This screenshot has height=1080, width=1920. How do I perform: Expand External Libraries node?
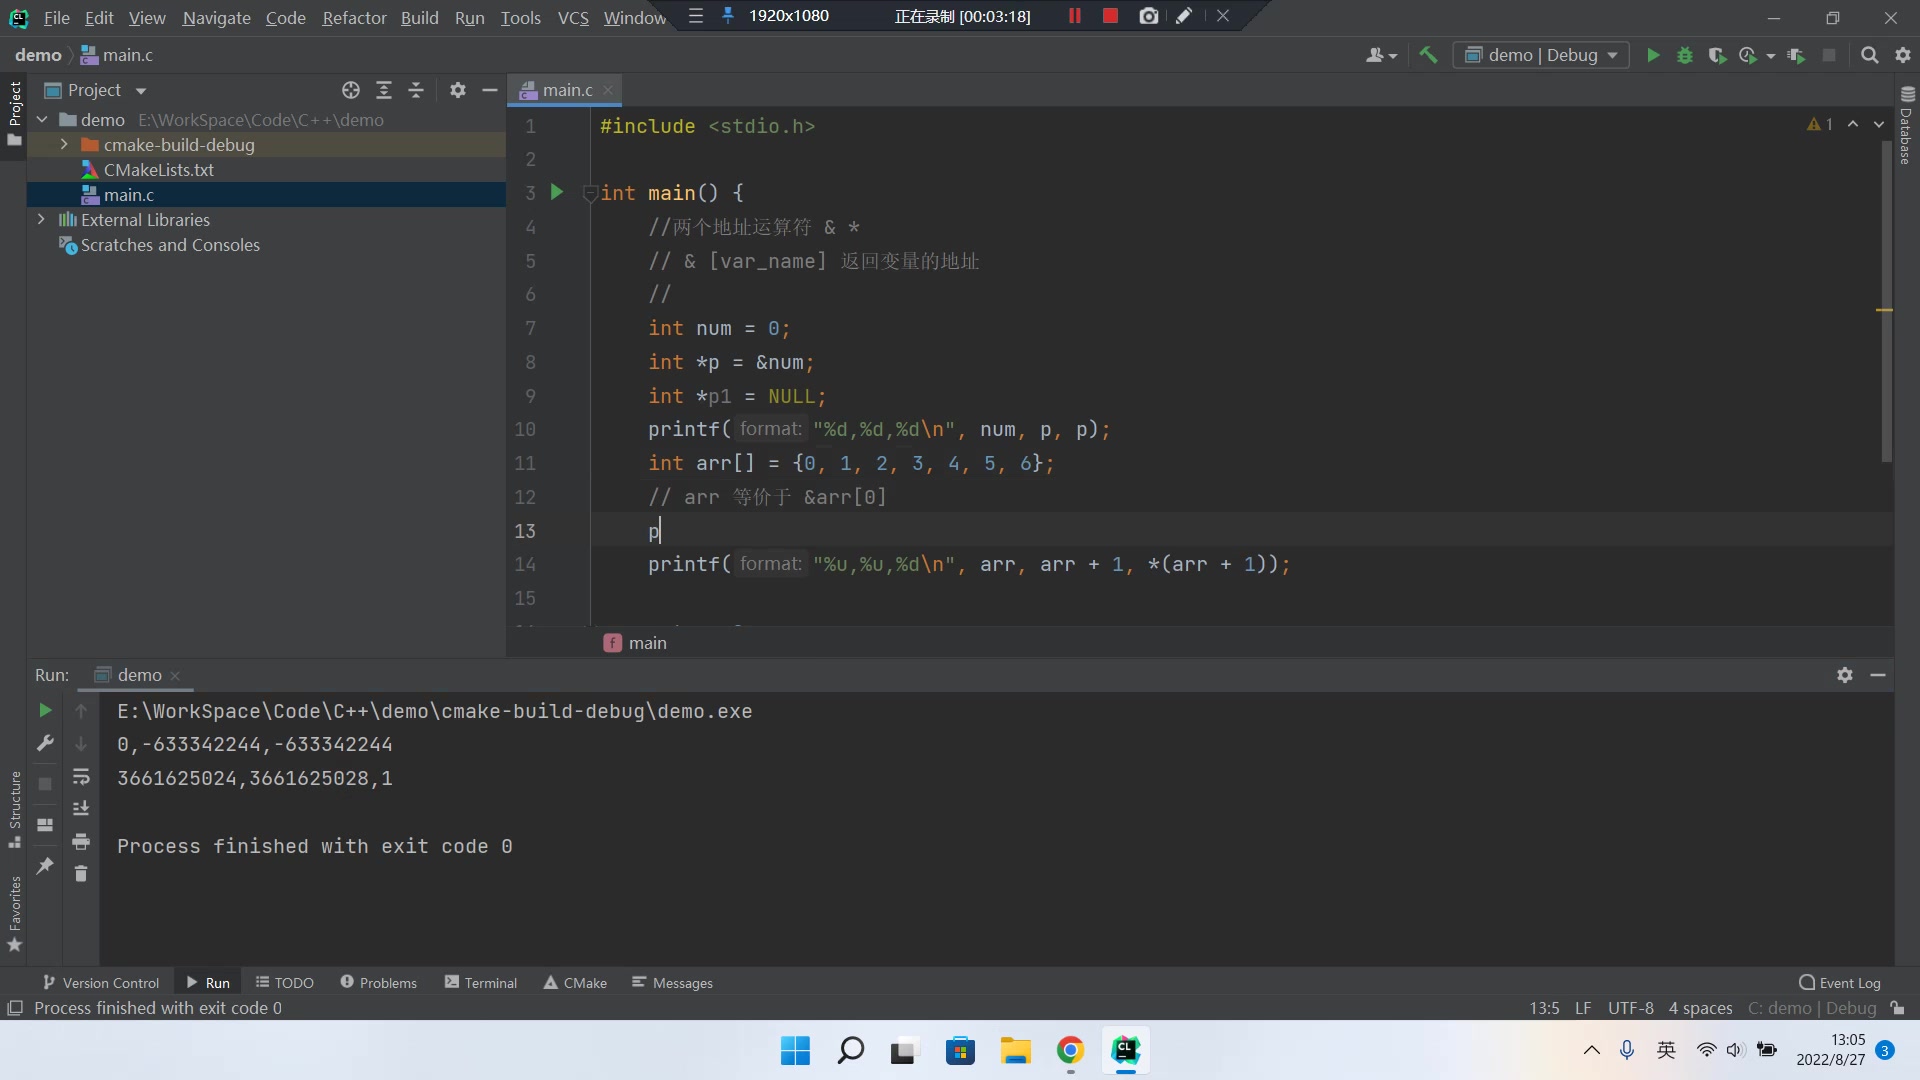[41, 220]
